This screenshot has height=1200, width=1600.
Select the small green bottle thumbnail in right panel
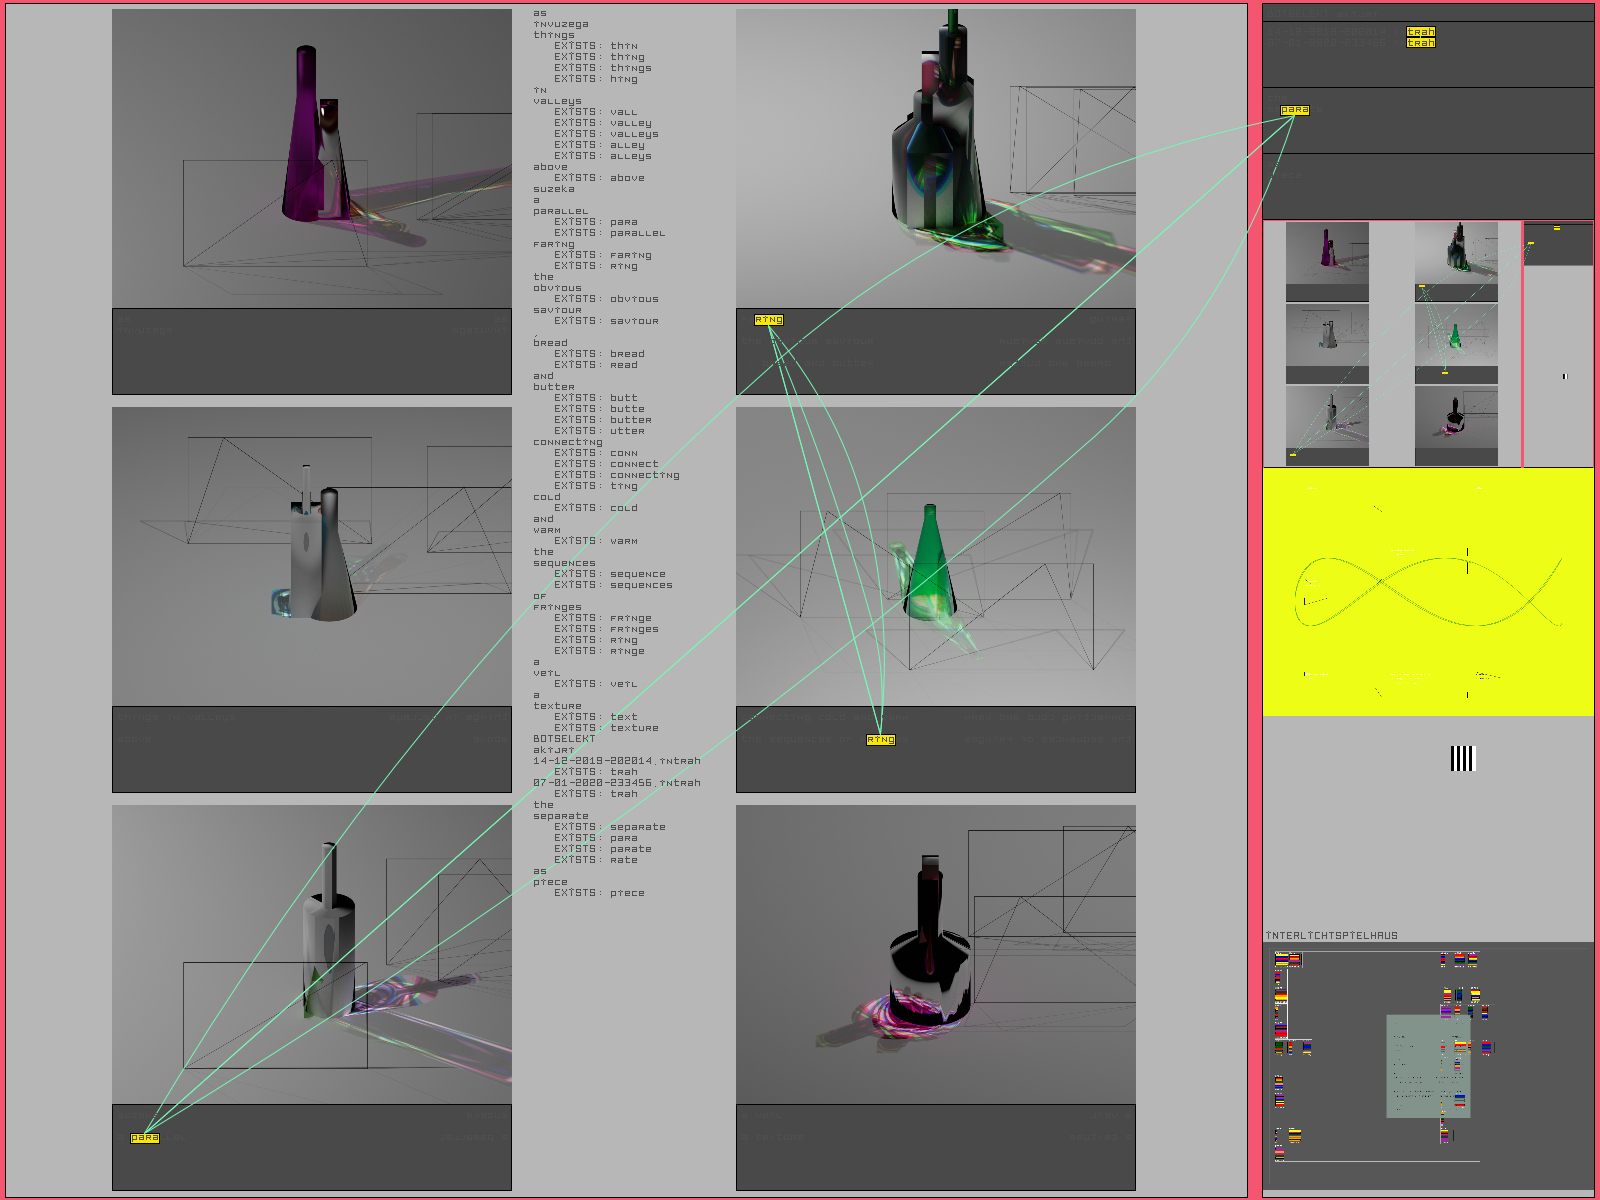pyautogui.click(x=1456, y=335)
